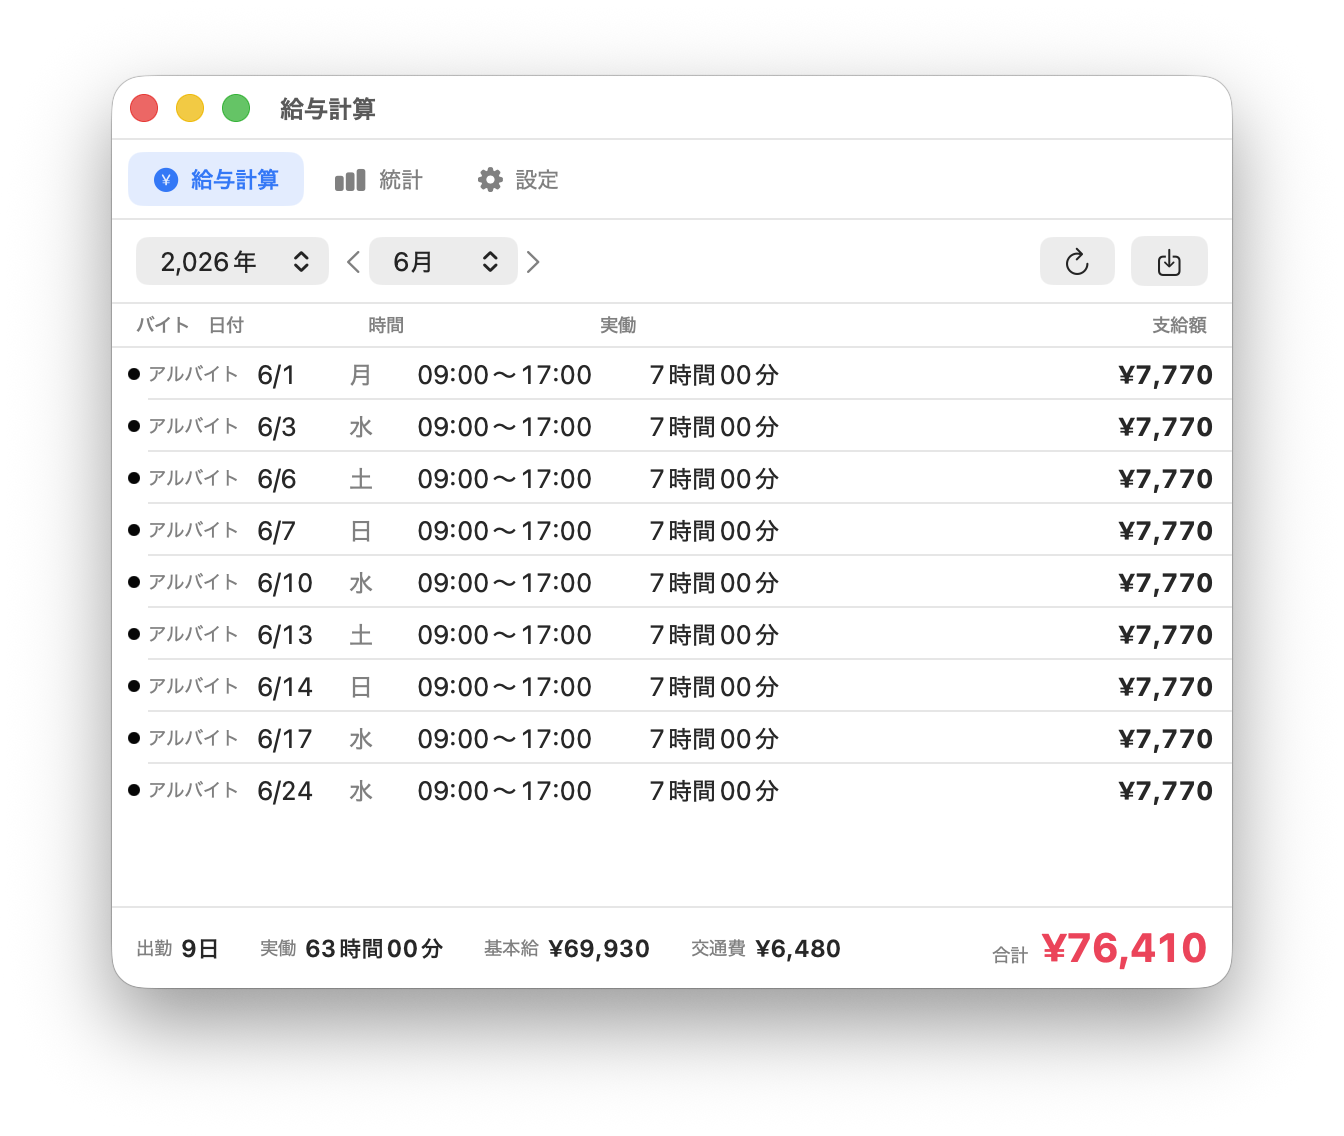The height and width of the screenshot is (1136, 1344).
Task: Select the 6/13 date cell
Action: (285, 635)
